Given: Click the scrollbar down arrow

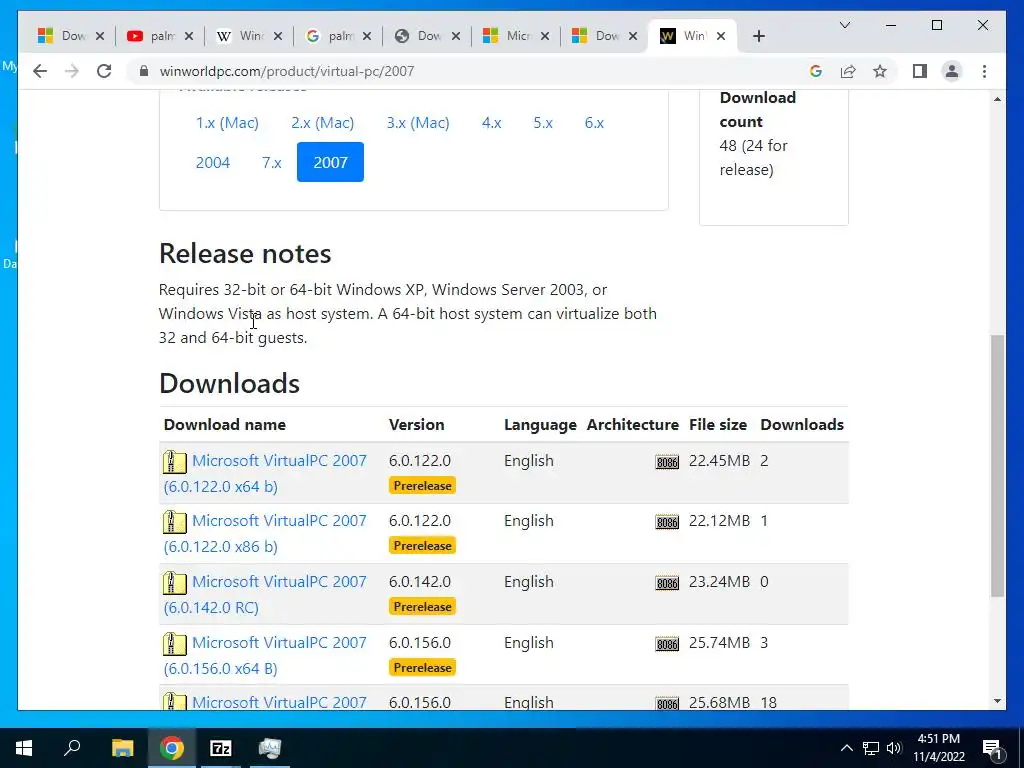Looking at the screenshot, I should (997, 701).
